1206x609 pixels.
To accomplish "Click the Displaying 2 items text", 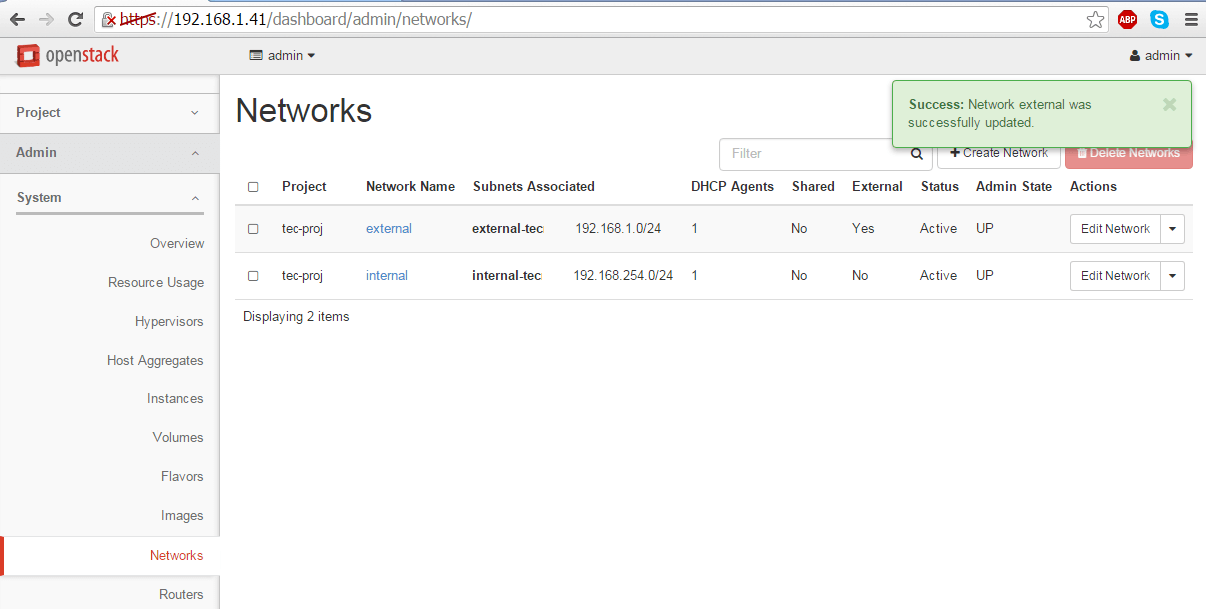I will pyautogui.click(x=296, y=317).
